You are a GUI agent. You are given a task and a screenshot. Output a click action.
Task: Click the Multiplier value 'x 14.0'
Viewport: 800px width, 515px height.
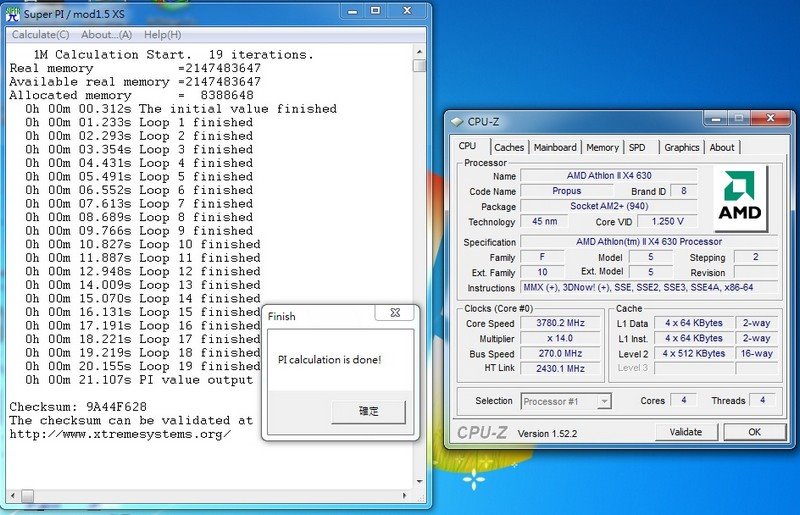[x=560, y=338]
